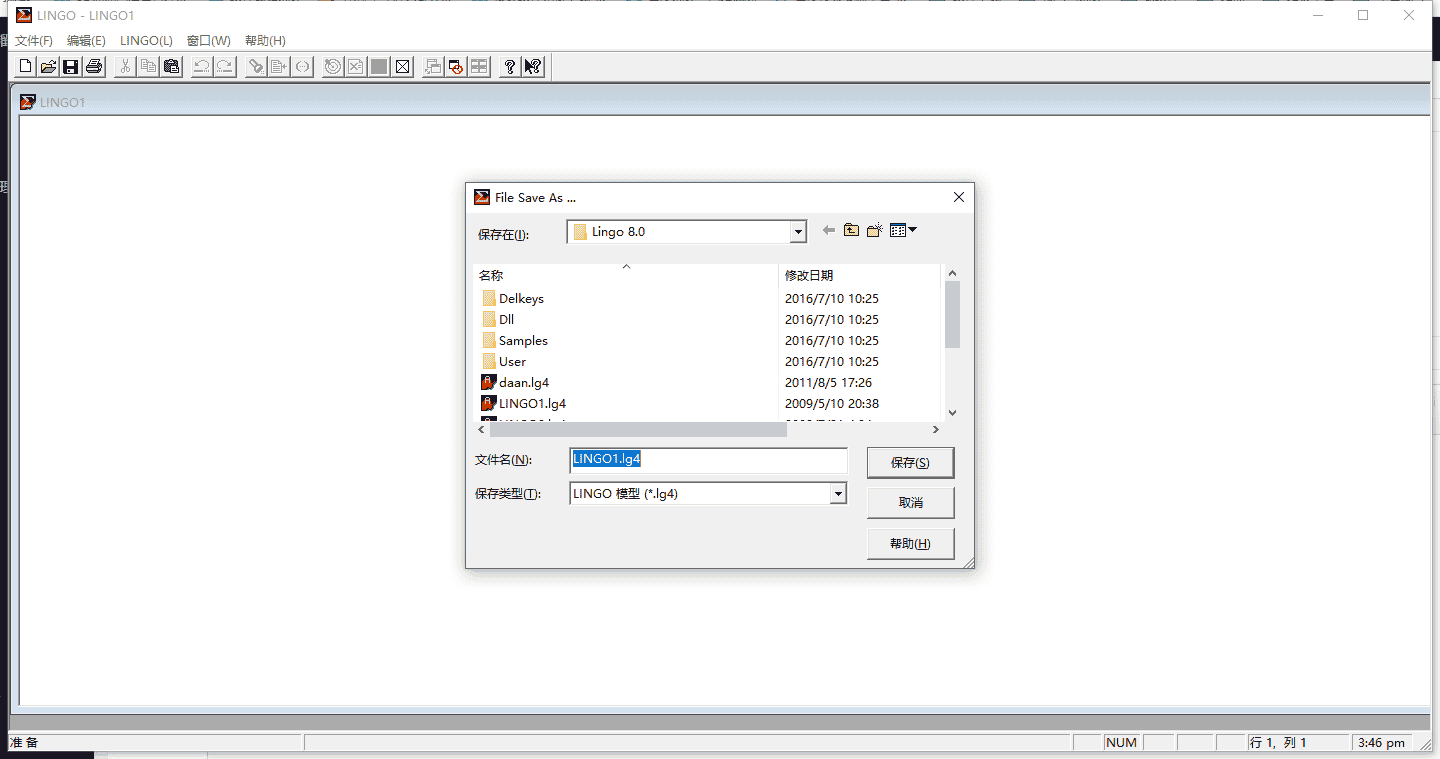
Task: Copy selection using the toolbar Copy icon
Action: [x=148, y=67]
